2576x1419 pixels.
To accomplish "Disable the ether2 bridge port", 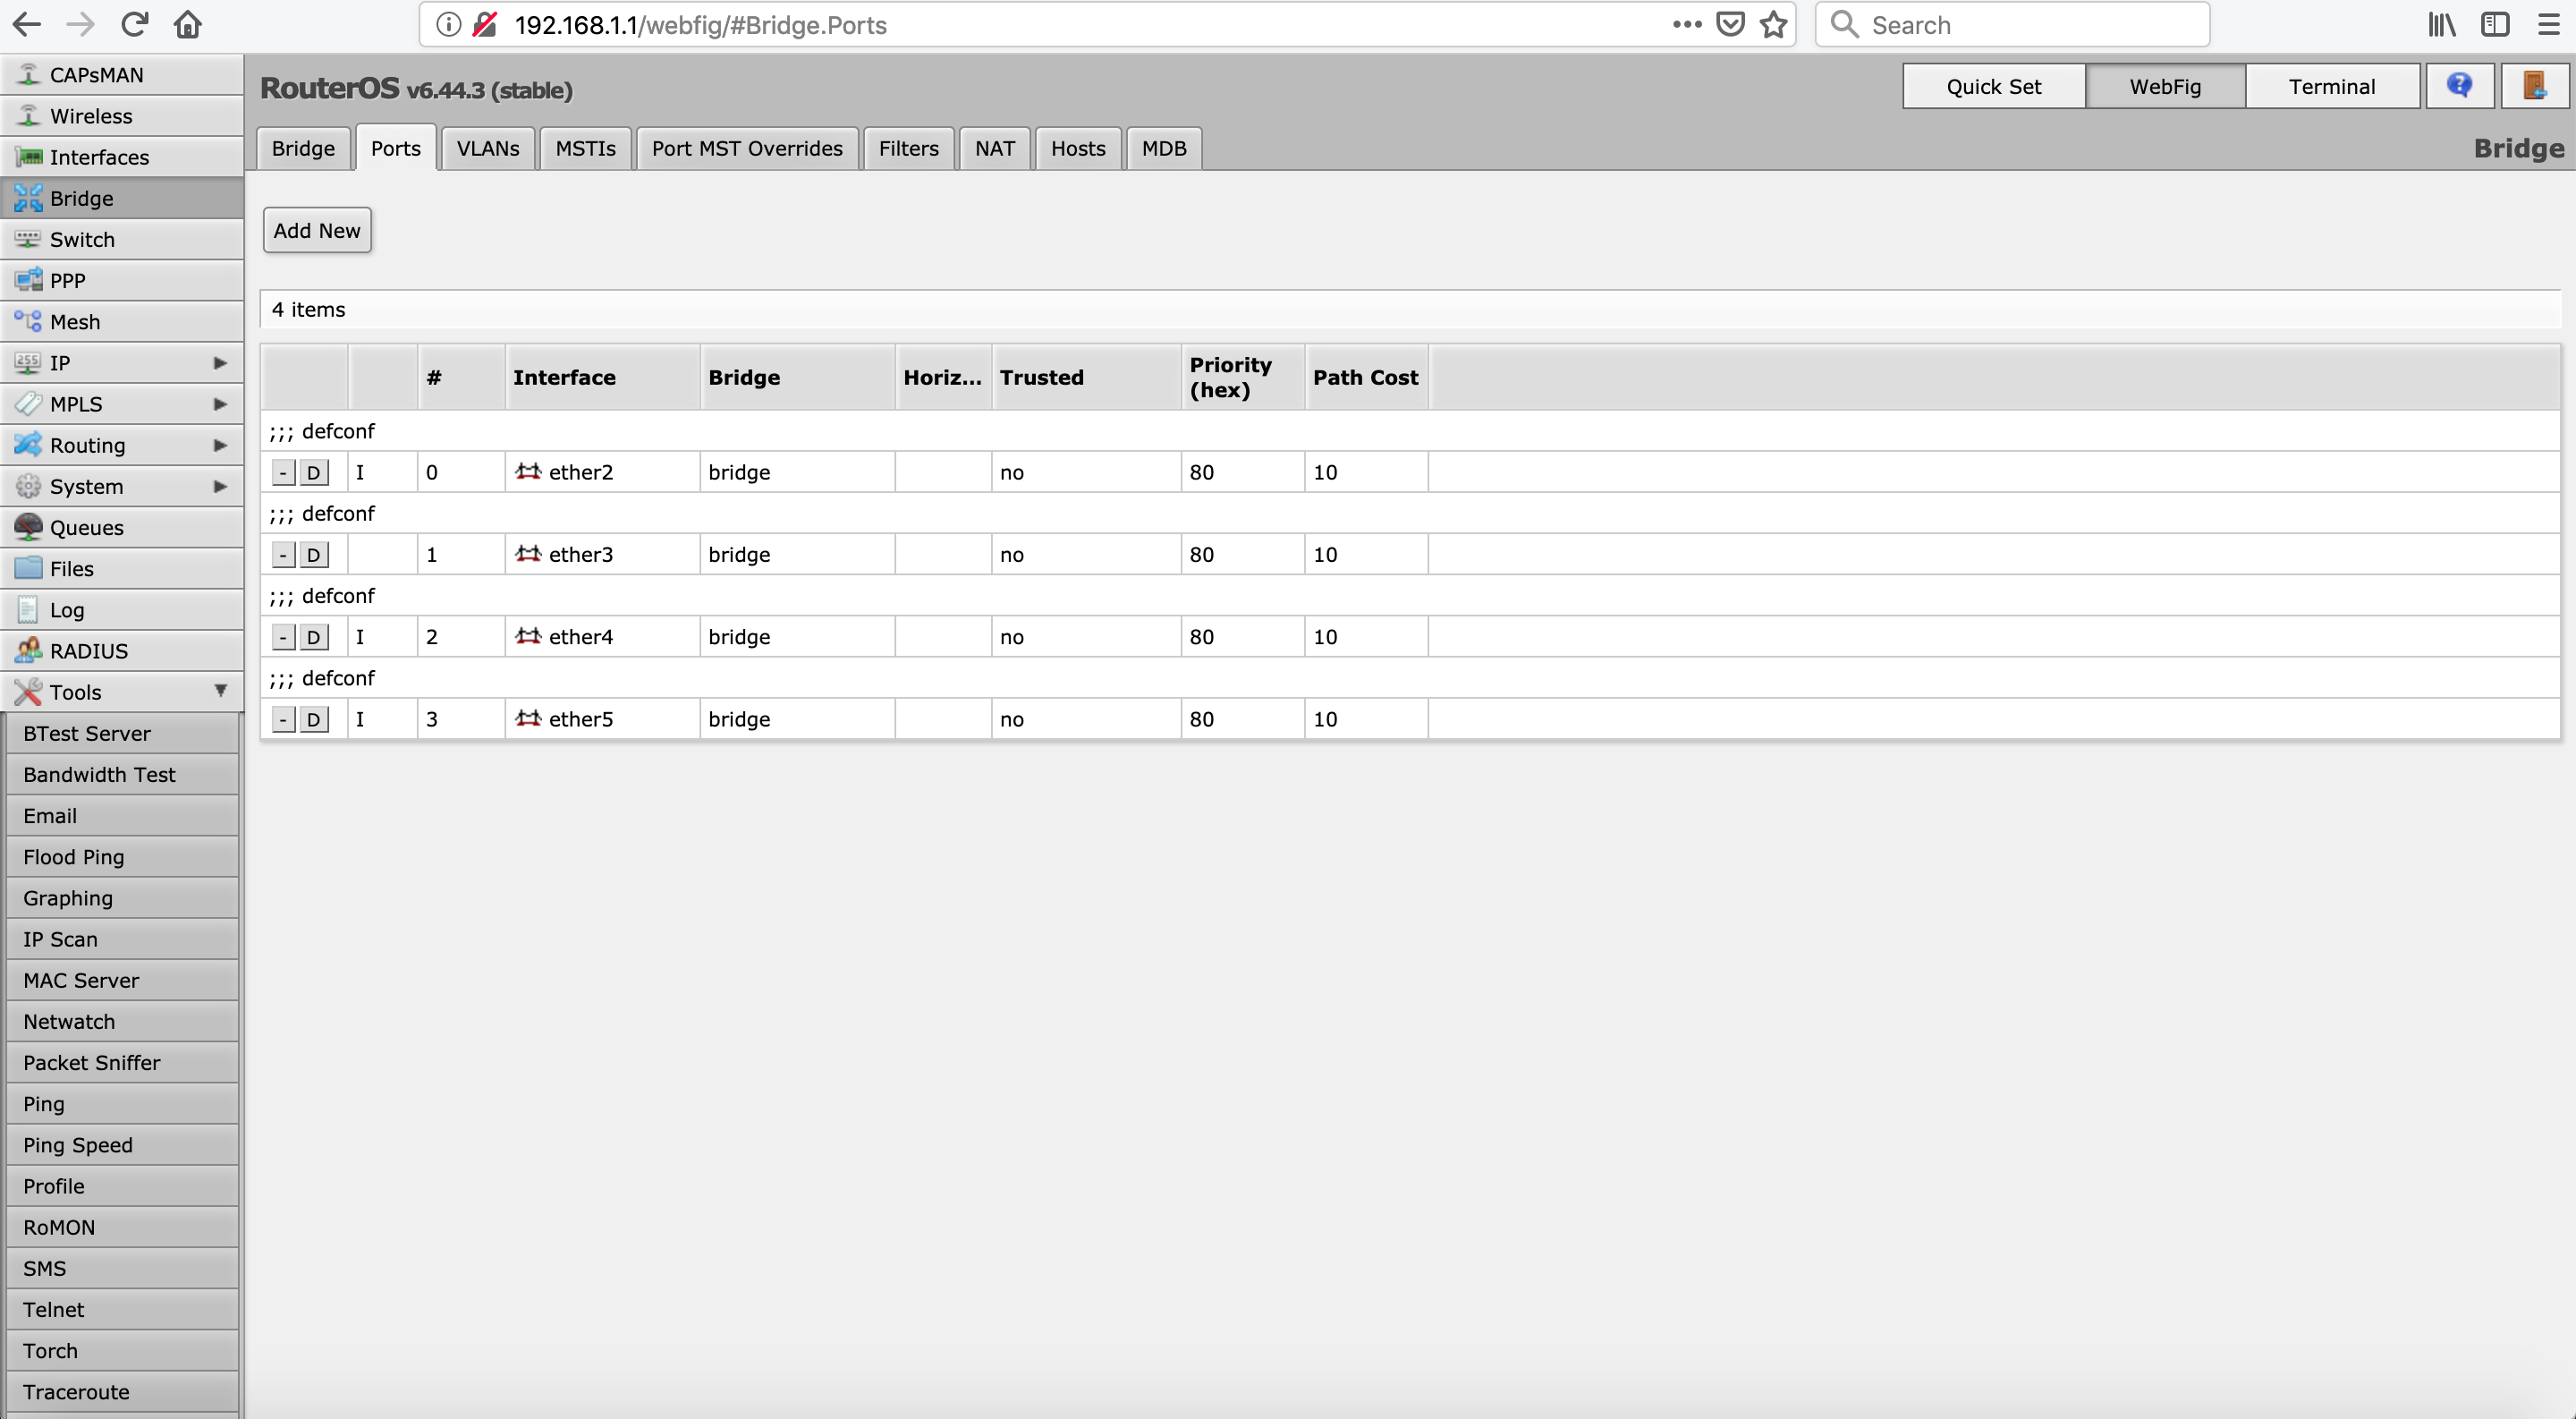I will point(314,472).
